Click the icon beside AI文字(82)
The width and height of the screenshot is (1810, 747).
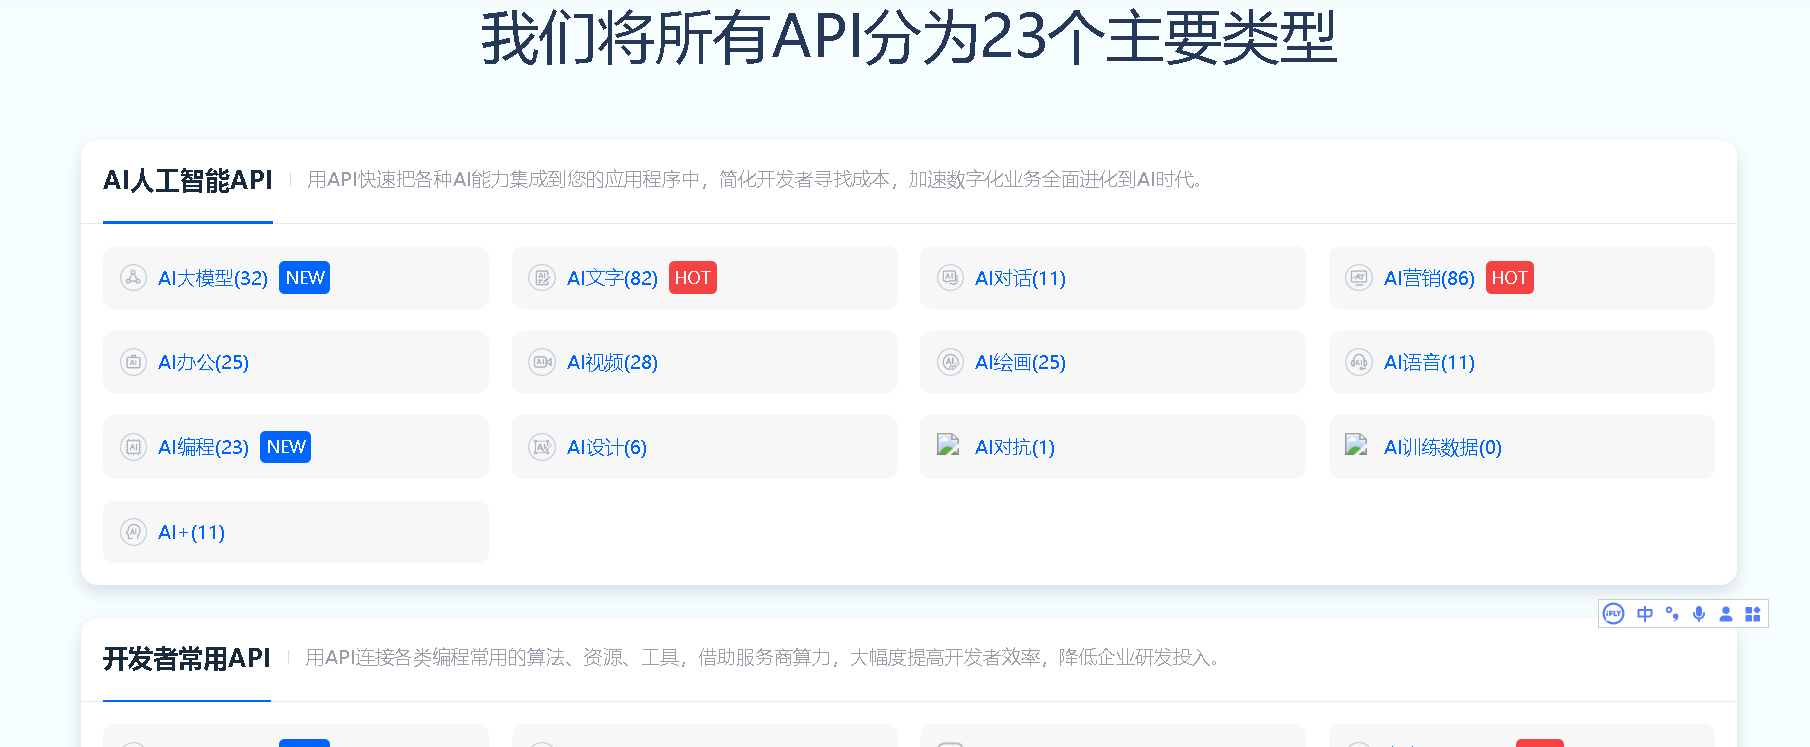click(x=542, y=278)
